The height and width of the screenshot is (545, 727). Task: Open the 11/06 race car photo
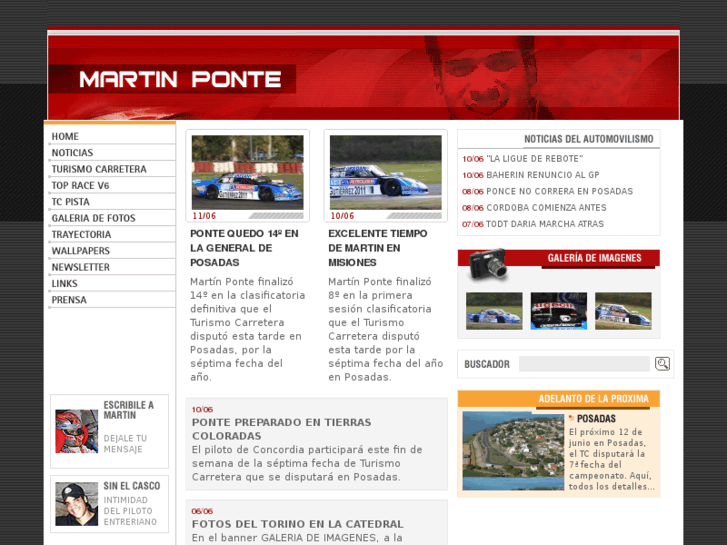[x=248, y=173]
